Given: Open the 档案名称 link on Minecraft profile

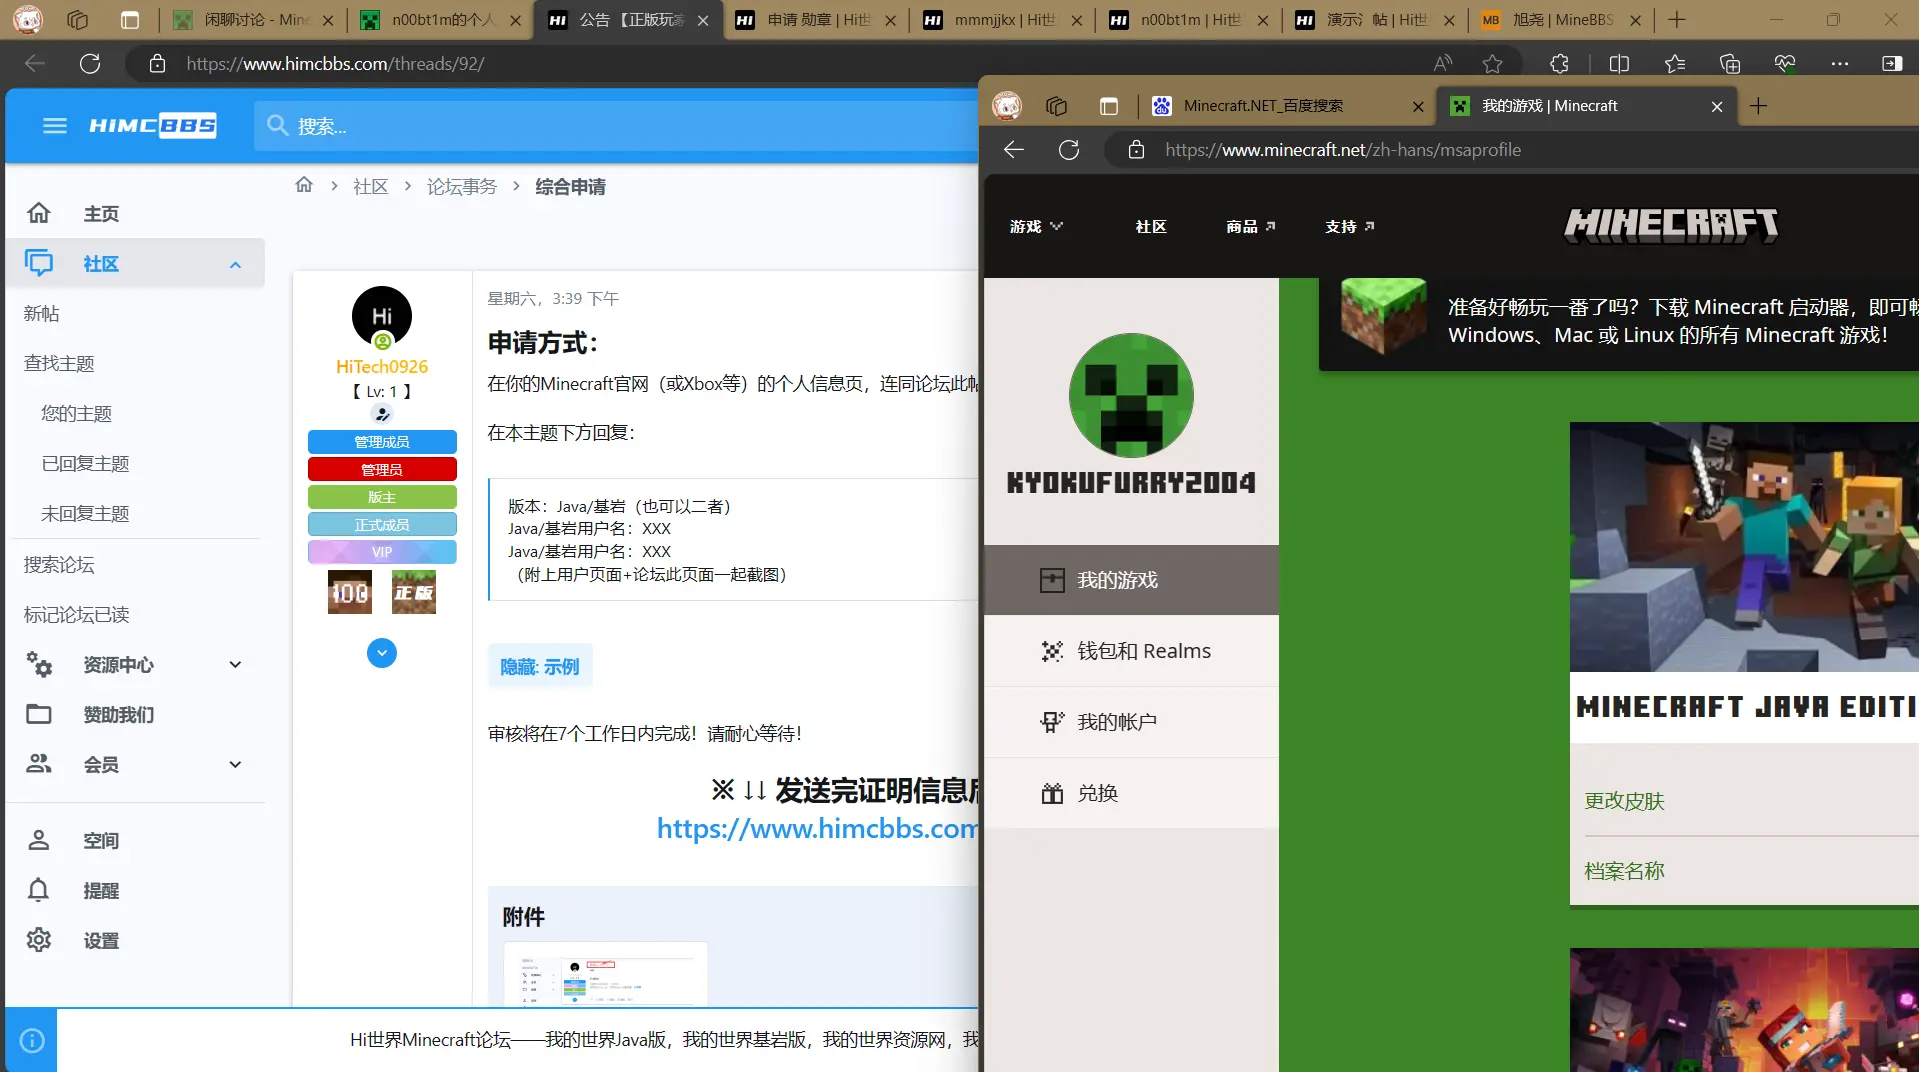Looking at the screenshot, I should click(x=1623, y=870).
